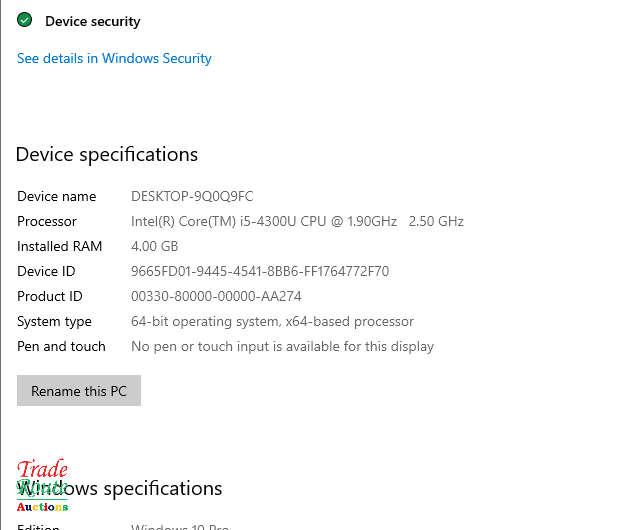Select the Product ID value 00330-80000-00000-AA274
Image resolution: width=631 pixels, height=530 pixels.
[216, 296]
